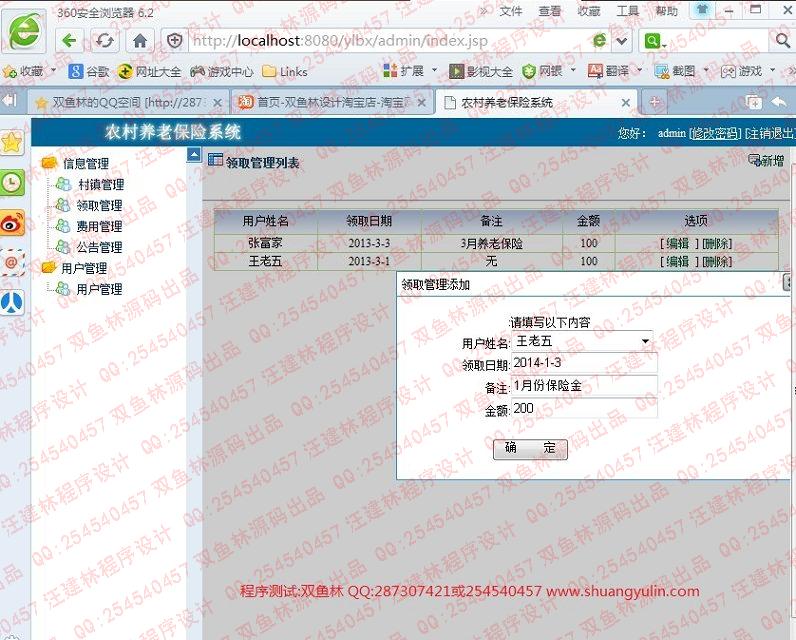The image size is (796, 640).
Task: Collapse the sidebar with the top-left arrow
Action: coord(9,101)
